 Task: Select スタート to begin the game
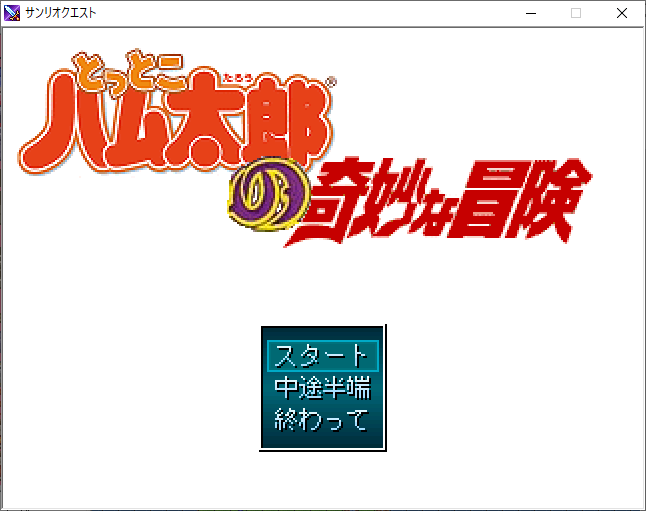tap(323, 356)
